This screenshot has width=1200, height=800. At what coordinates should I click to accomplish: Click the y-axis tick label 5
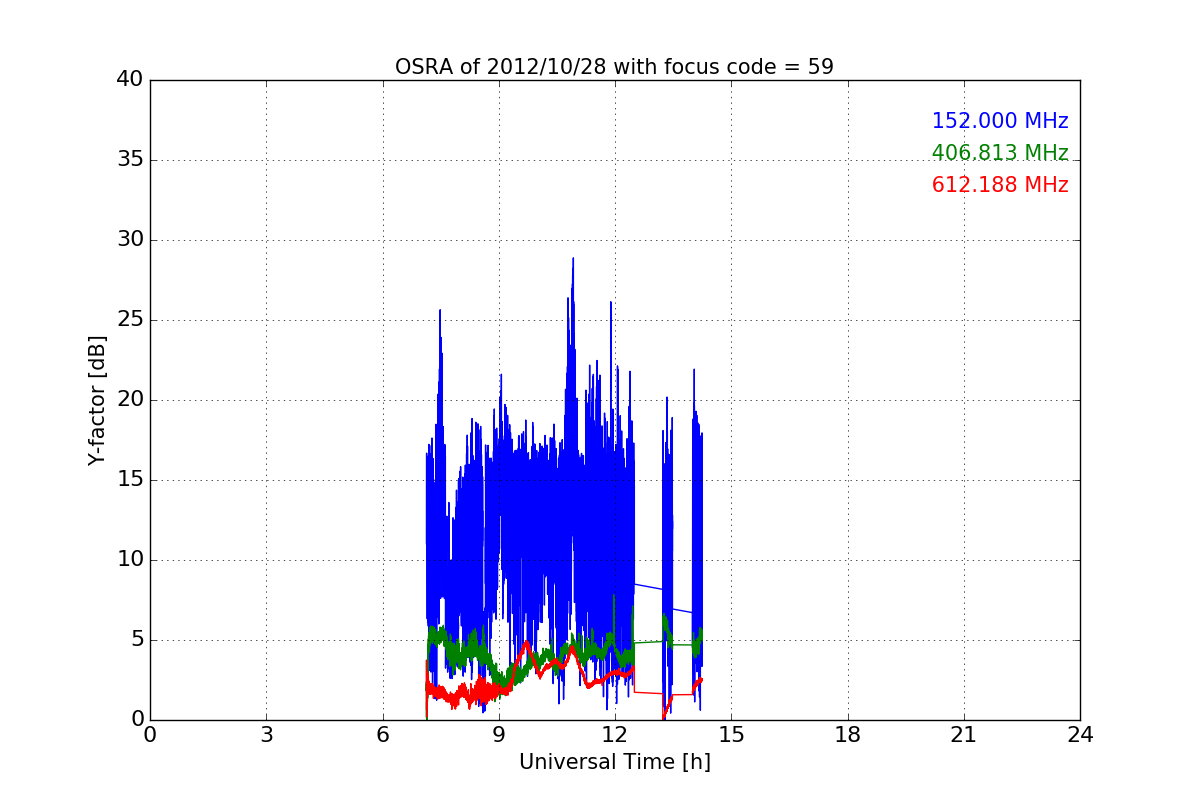pos(137,640)
